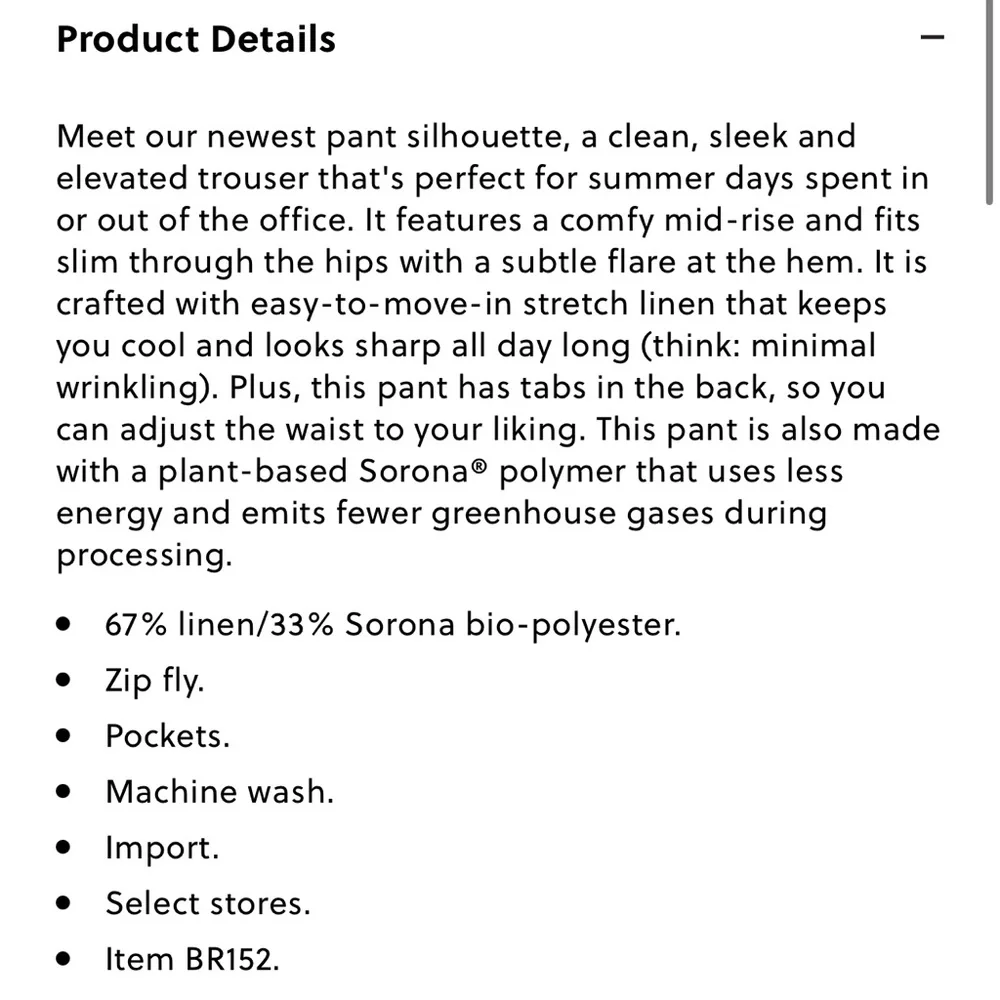Select the Pockets list item
This screenshot has width=1000, height=1000.
tap(167, 736)
